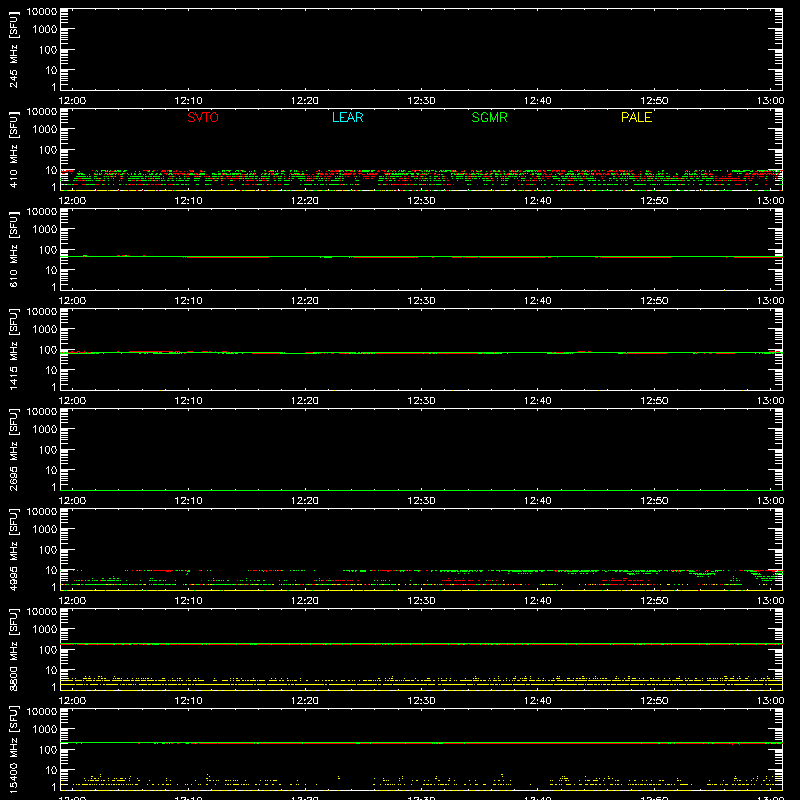Click the 12:30 tick below the 1415 MHz panel

(x=421, y=401)
